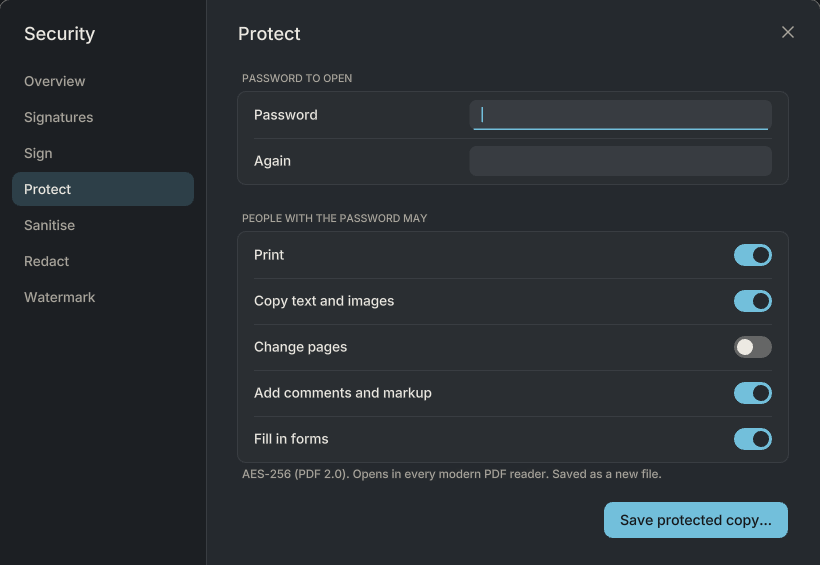Image resolution: width=820 pixels, height=565 pixels.
Task: Click the PASSWORD TO OPEN heading
Action: click(297, 78)
